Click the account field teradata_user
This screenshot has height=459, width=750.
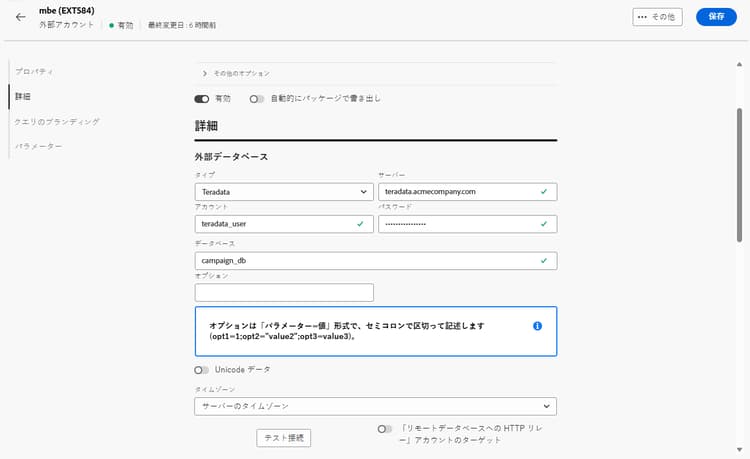coord(284,224)
